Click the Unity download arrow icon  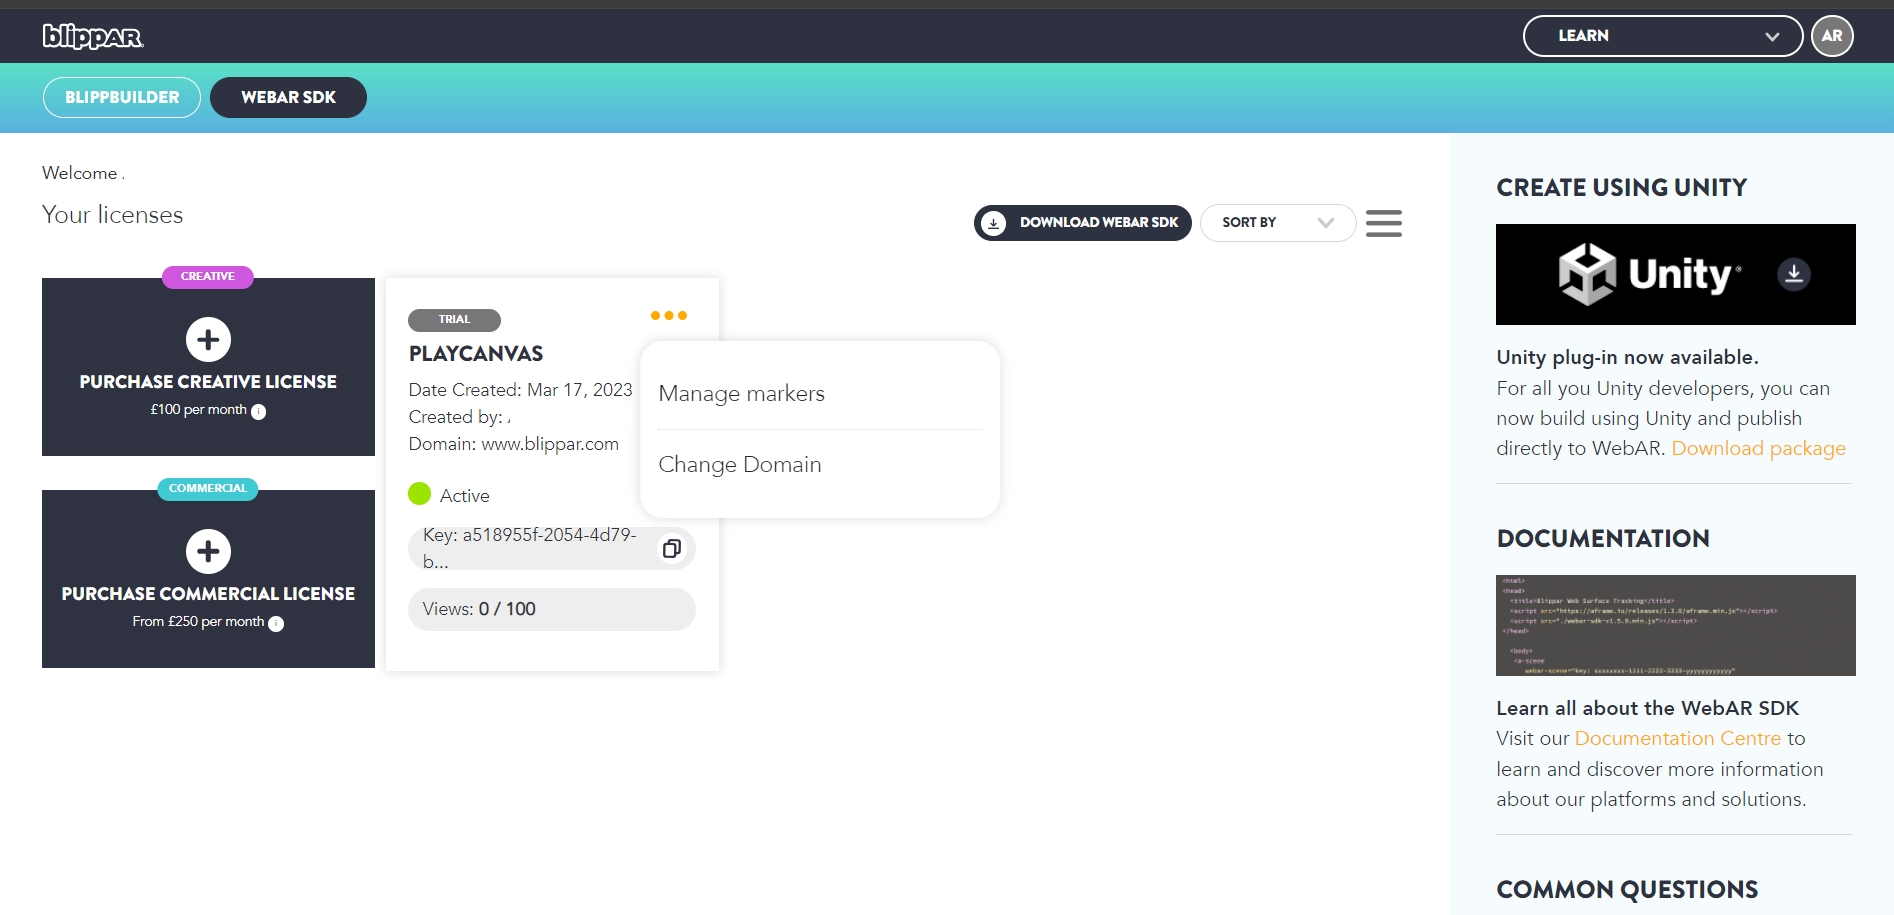click(x=1793, y=274)
